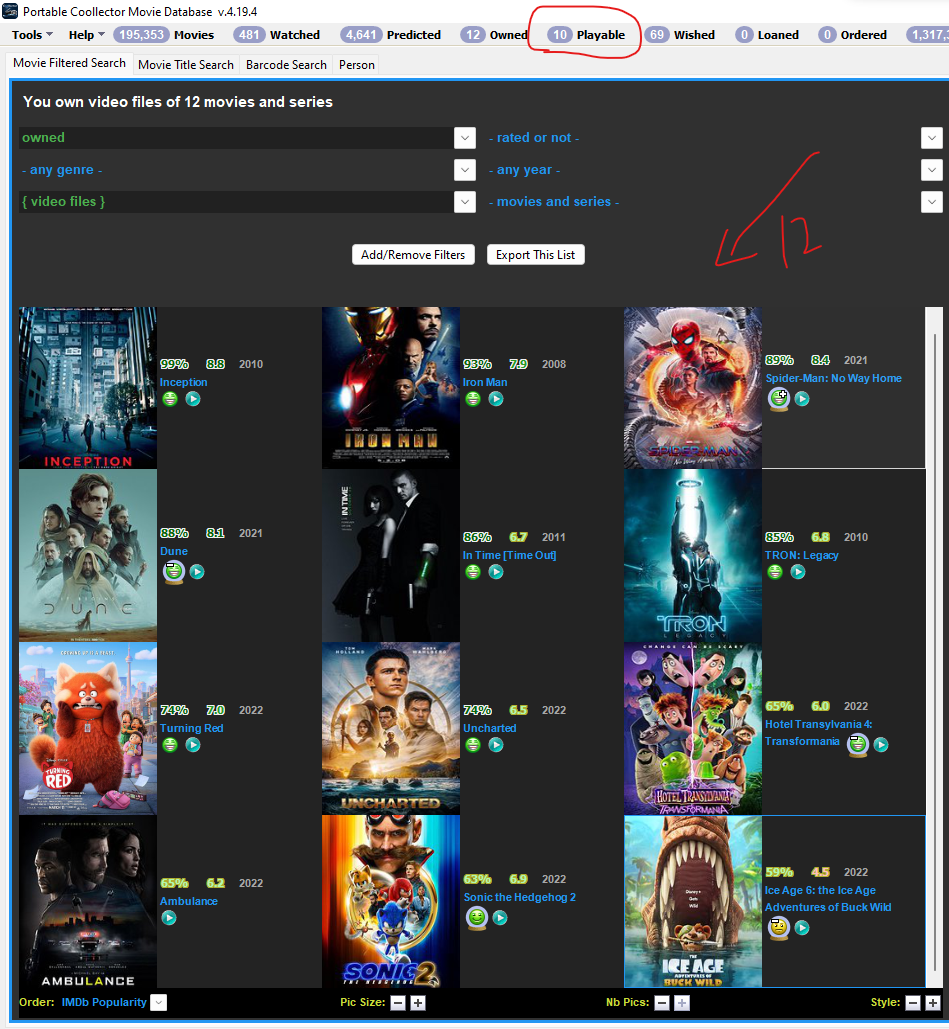Click the rating smiley for Sonic the Hedgehog 2
Viewport: 949px width, 1029px height.
477,917
